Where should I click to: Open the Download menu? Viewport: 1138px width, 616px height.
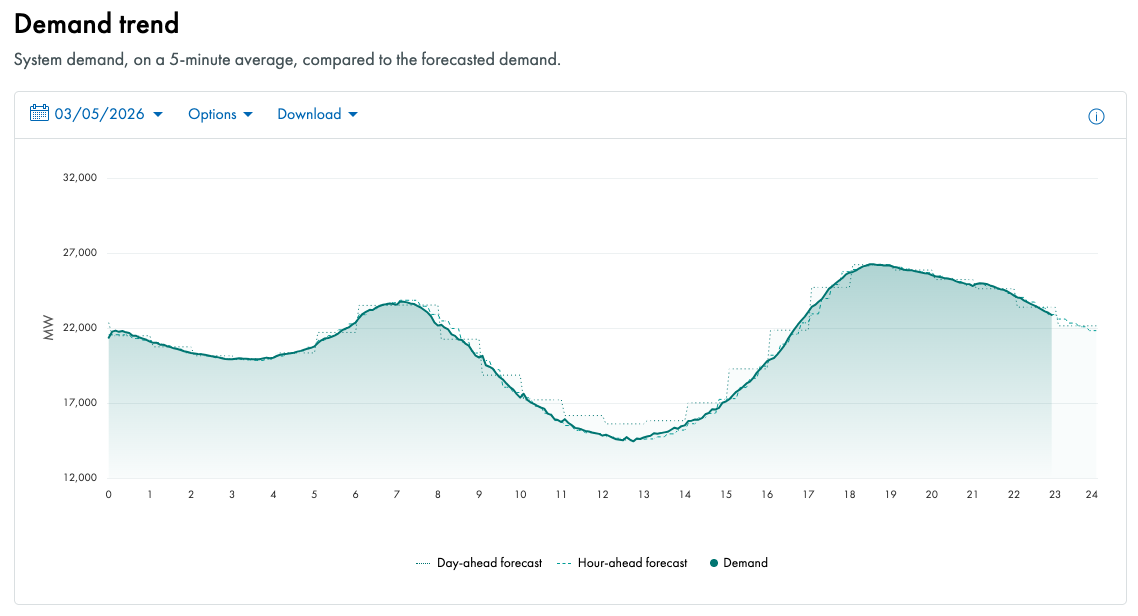[x=309, y=114]
